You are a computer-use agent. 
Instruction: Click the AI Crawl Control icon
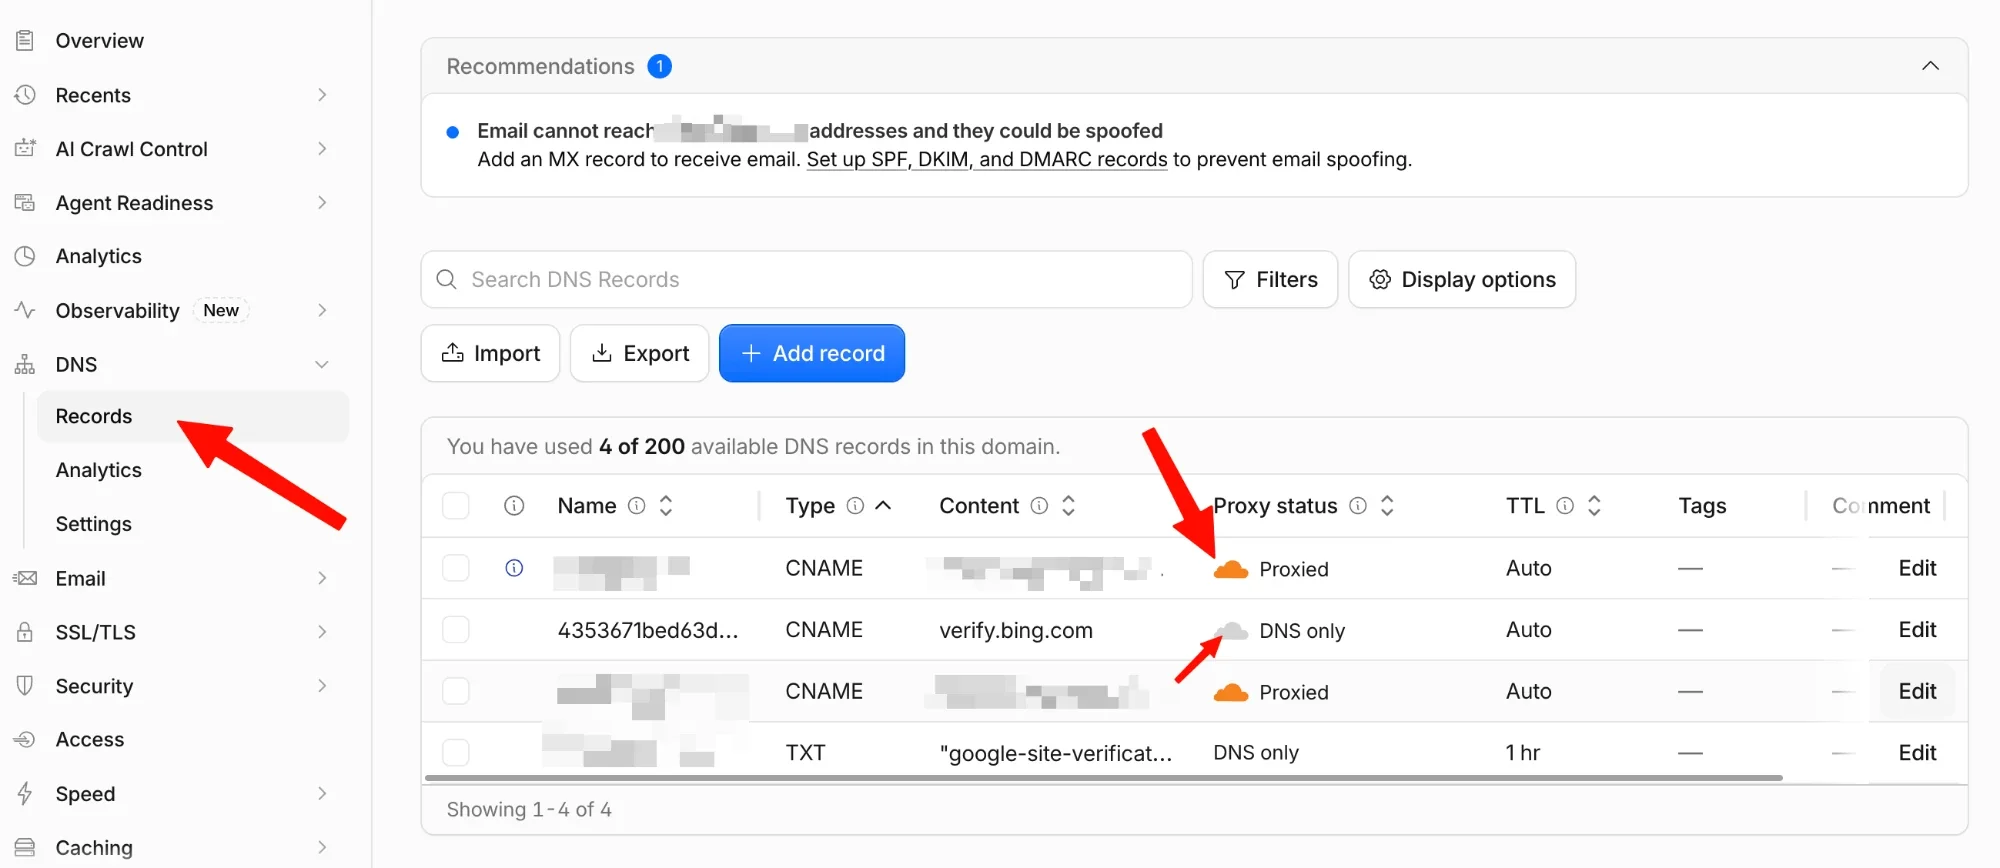point(25,149)
